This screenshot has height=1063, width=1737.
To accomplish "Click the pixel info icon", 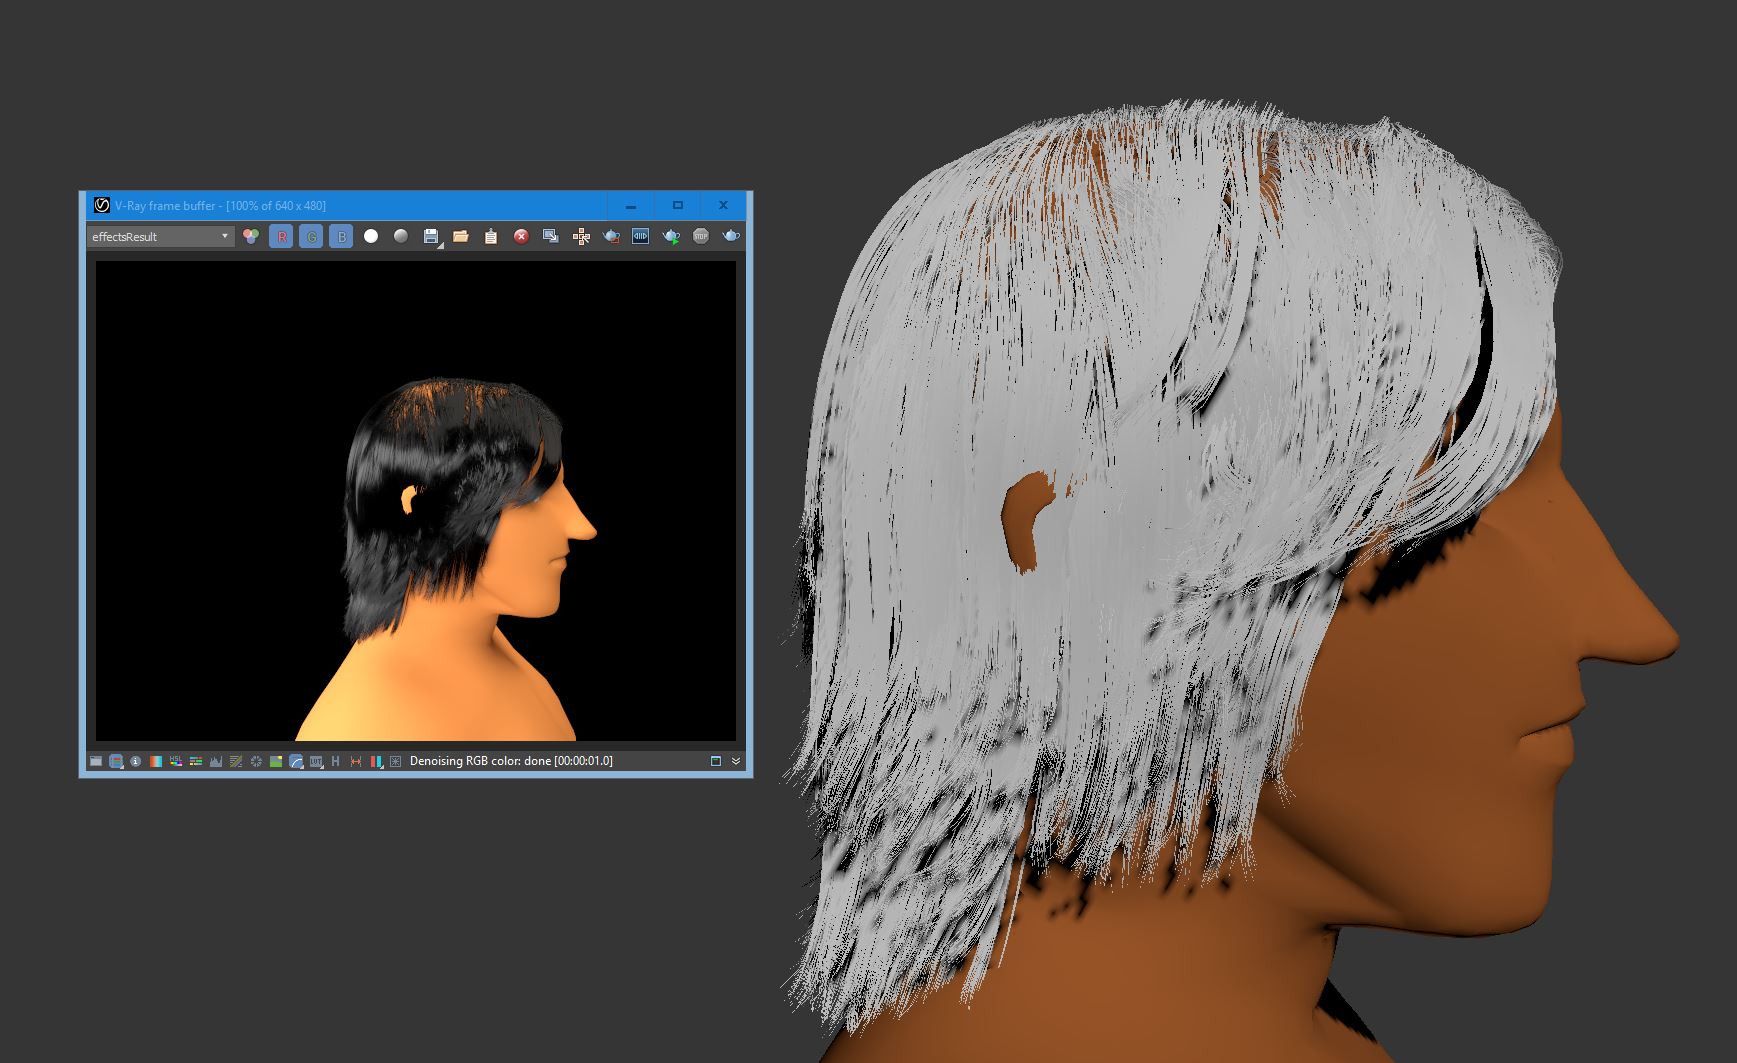I will tap(136, 761).
